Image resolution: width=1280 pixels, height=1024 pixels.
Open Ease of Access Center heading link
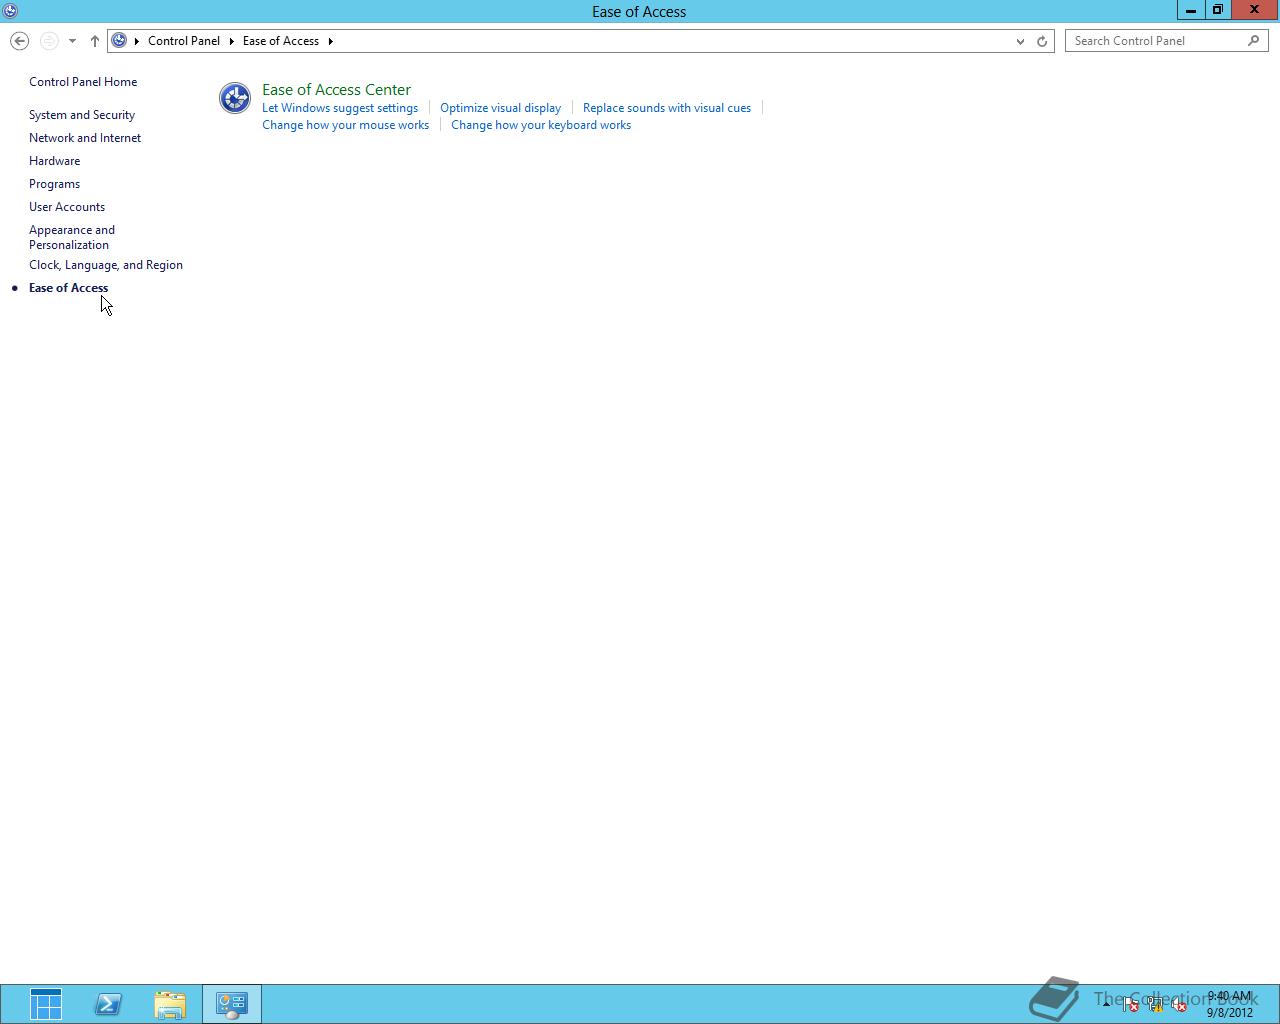click(336, 89)
